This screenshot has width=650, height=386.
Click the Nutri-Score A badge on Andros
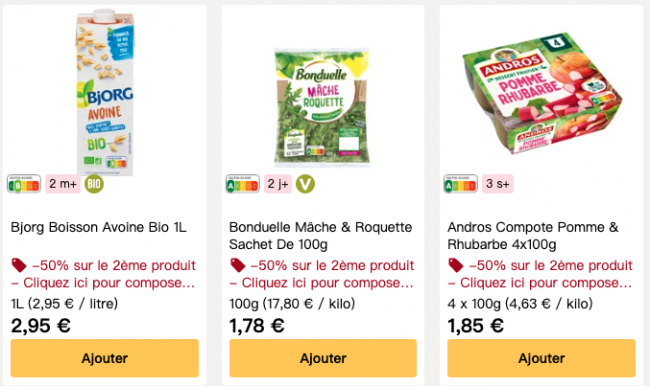tap(461, 184)
